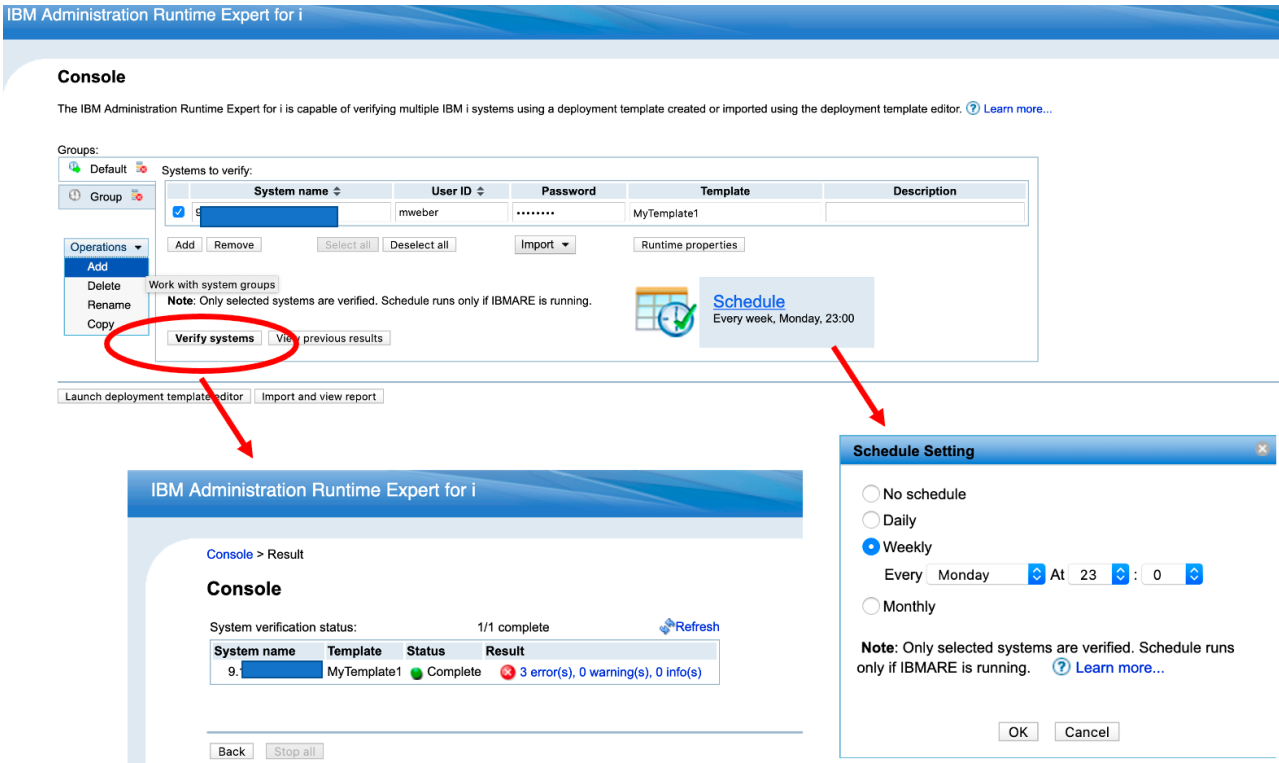The width and height of the screenshot is (1279, 763).
Task: Click the help icon in the Schedule Setting dialog
Action: click(1062, 667)
